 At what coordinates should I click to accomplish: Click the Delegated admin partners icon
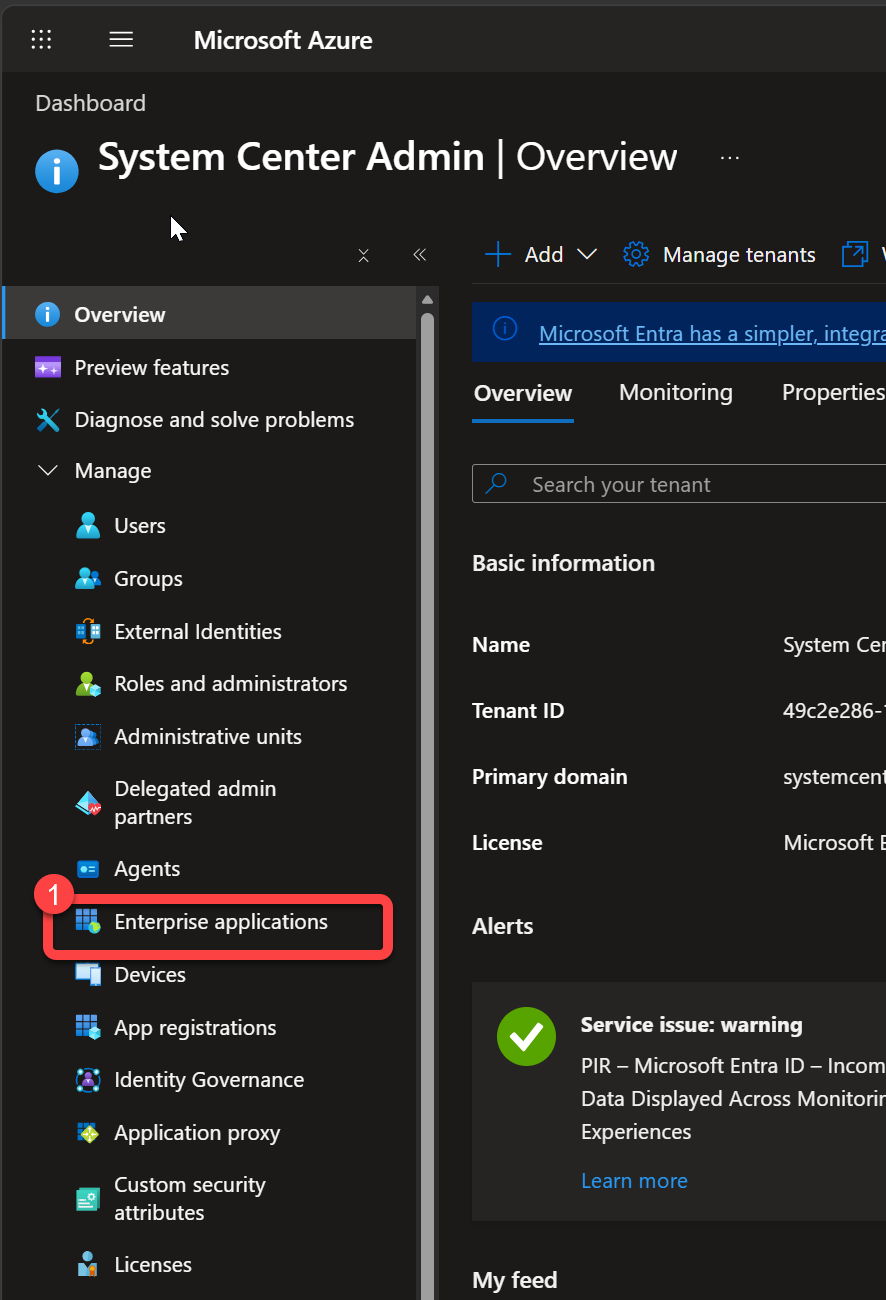click(88, 803)
